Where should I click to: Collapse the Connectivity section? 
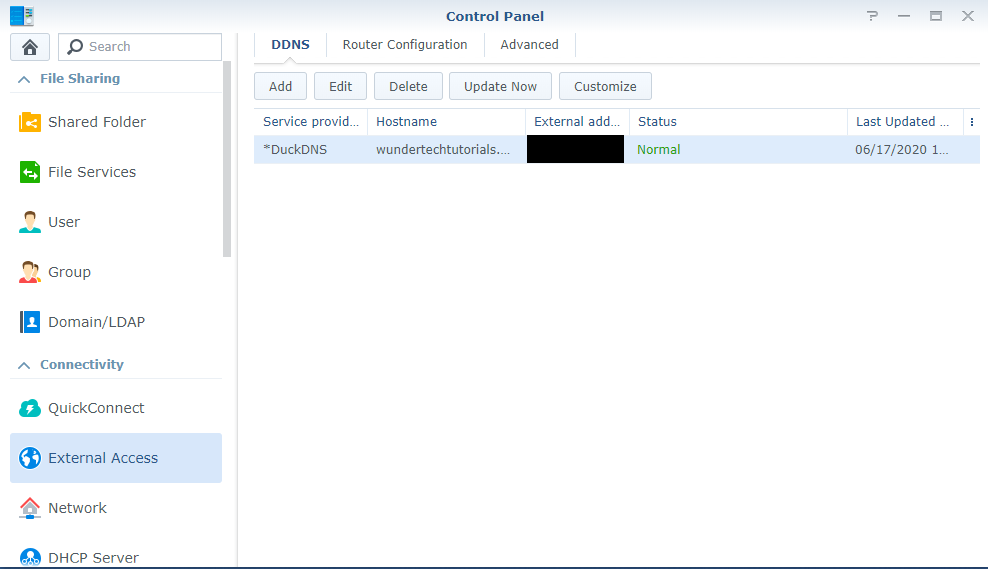[x=24, y=365]
